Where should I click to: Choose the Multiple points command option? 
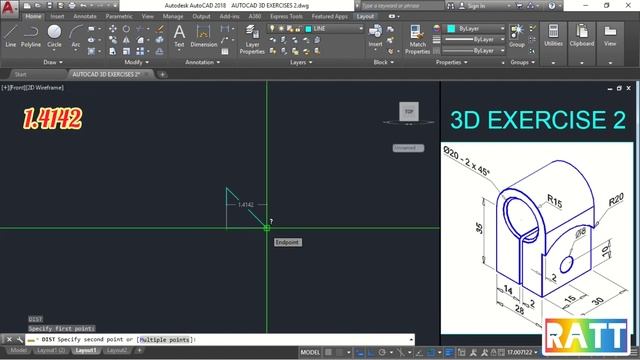(x=164, y=340)
